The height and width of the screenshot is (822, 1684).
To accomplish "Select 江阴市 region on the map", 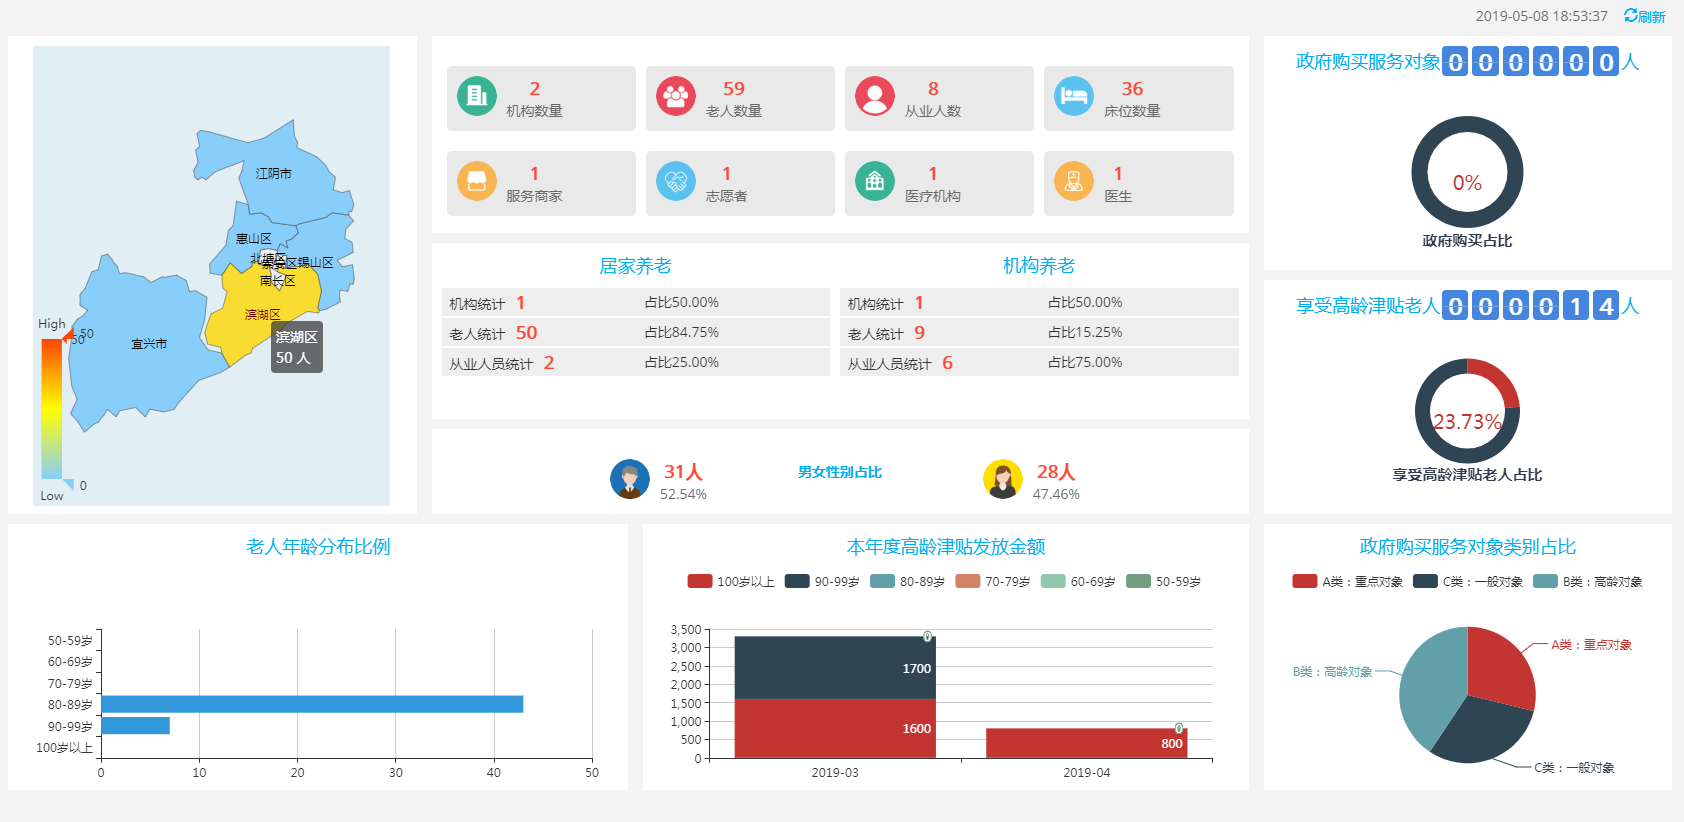I will coord(290,185).
